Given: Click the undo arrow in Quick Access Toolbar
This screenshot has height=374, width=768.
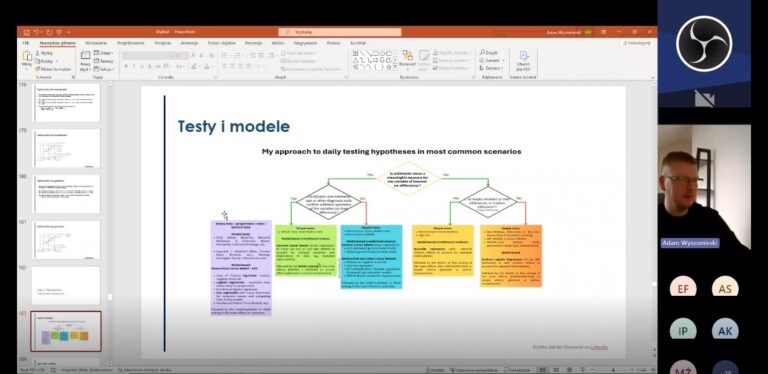Looking at the screenshot, I should [x=37, y=32].
